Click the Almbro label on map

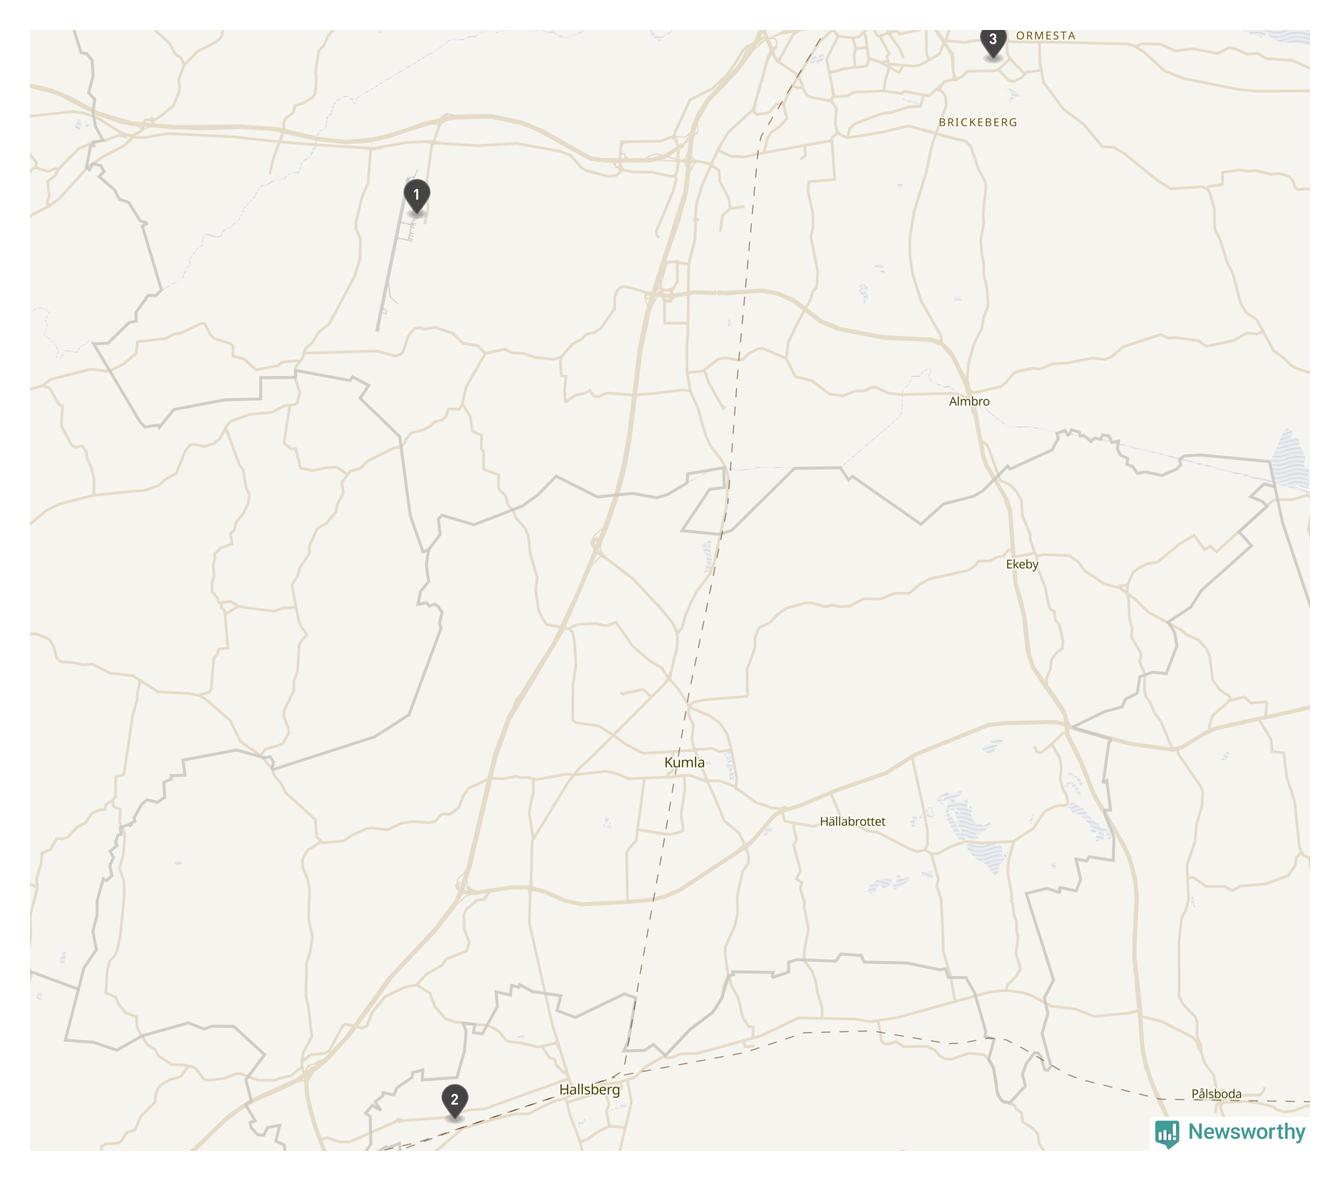click(x=969, y=401)
